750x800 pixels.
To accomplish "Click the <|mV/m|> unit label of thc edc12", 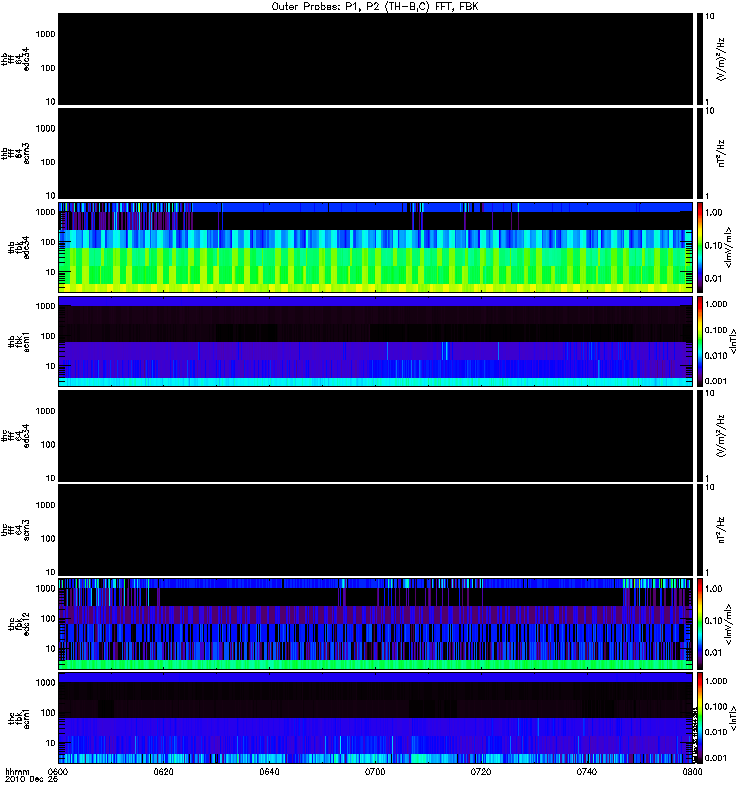I will coord(729,624).
